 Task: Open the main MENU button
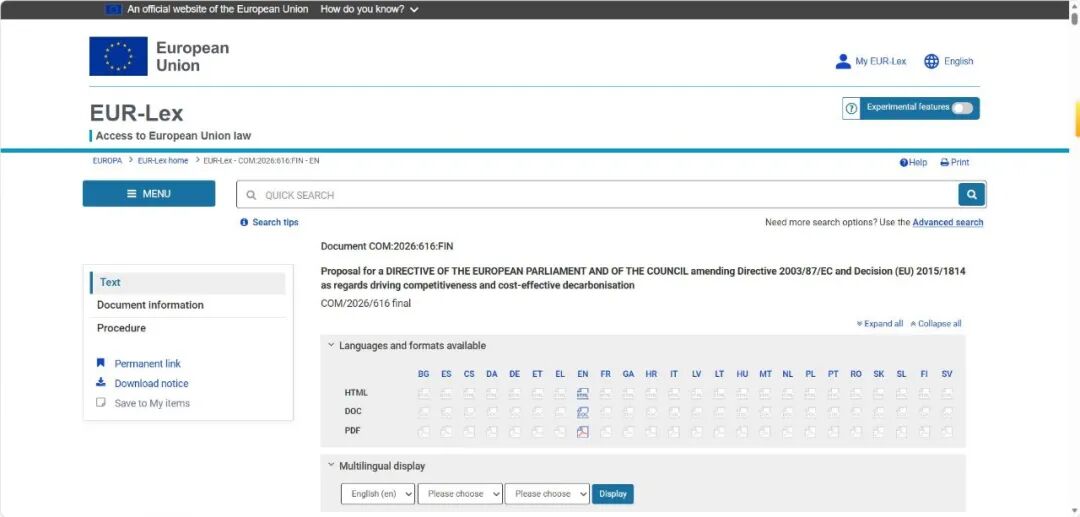(149, 193)
